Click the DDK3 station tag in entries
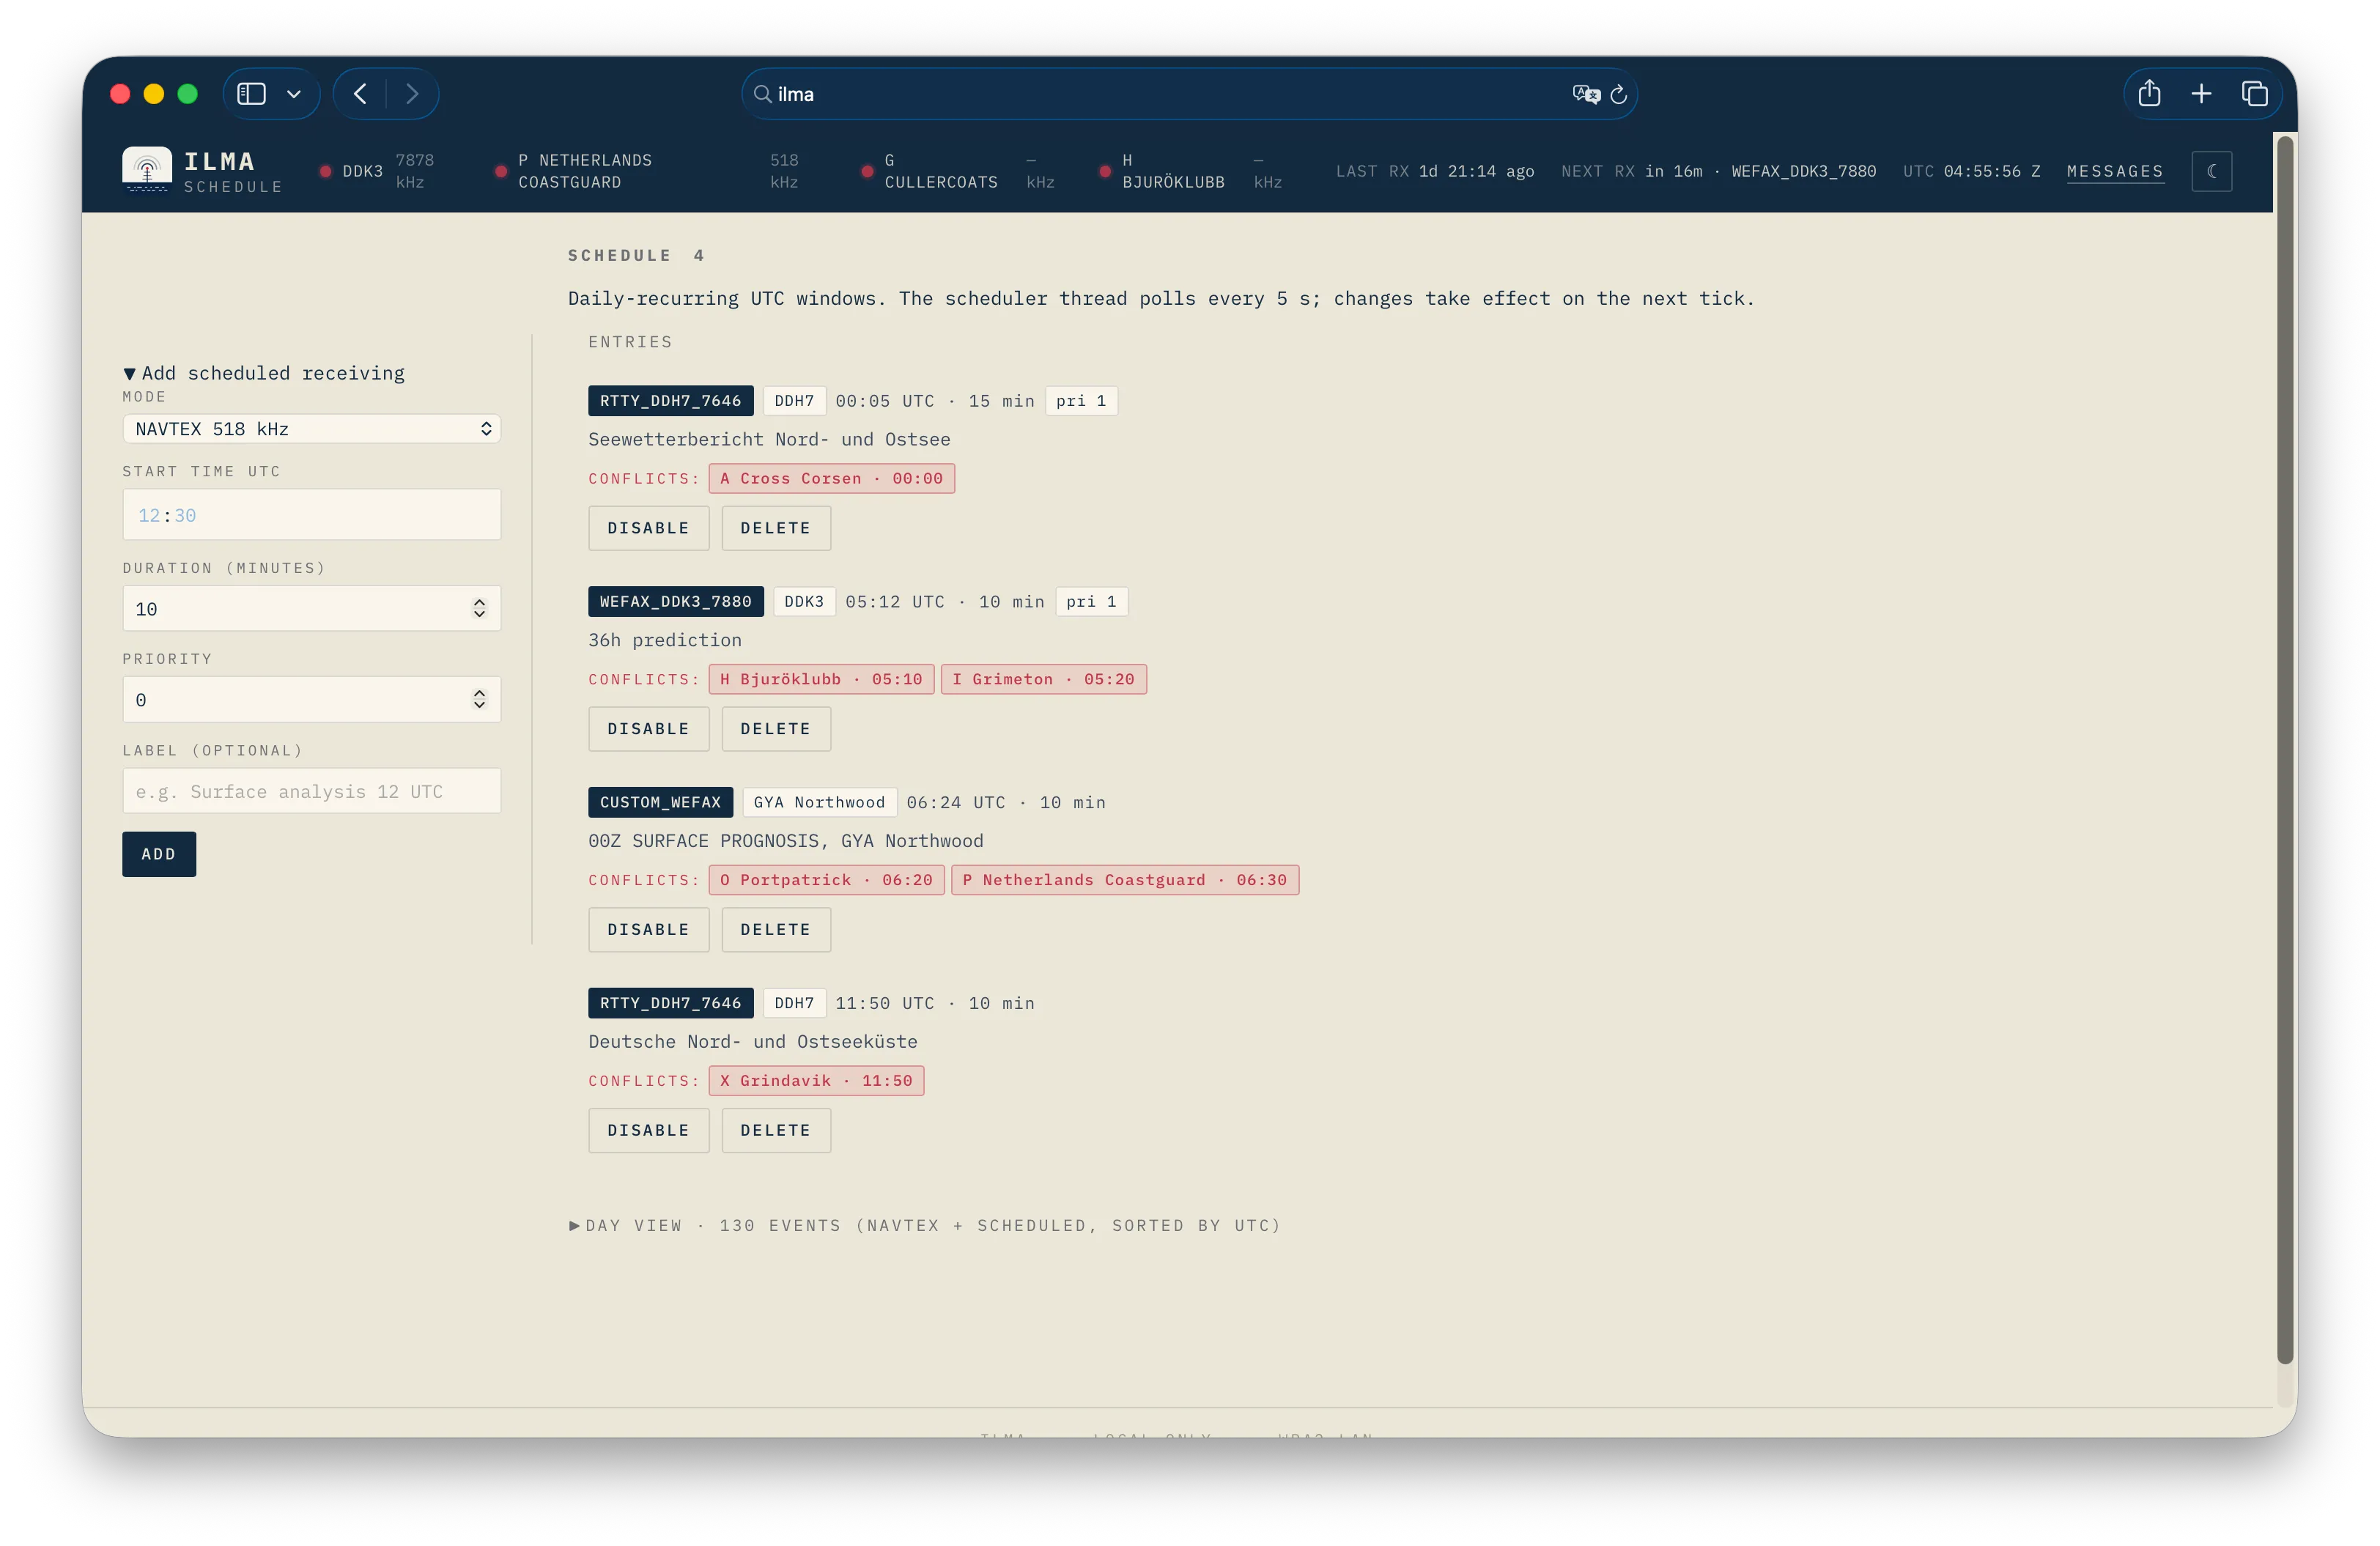This screenshot has height=1546, width=2380. 804,602
